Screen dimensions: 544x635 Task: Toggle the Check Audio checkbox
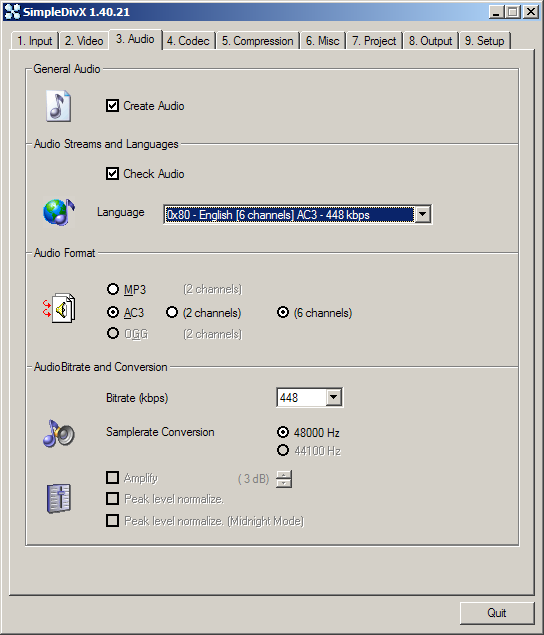[112, 174]
